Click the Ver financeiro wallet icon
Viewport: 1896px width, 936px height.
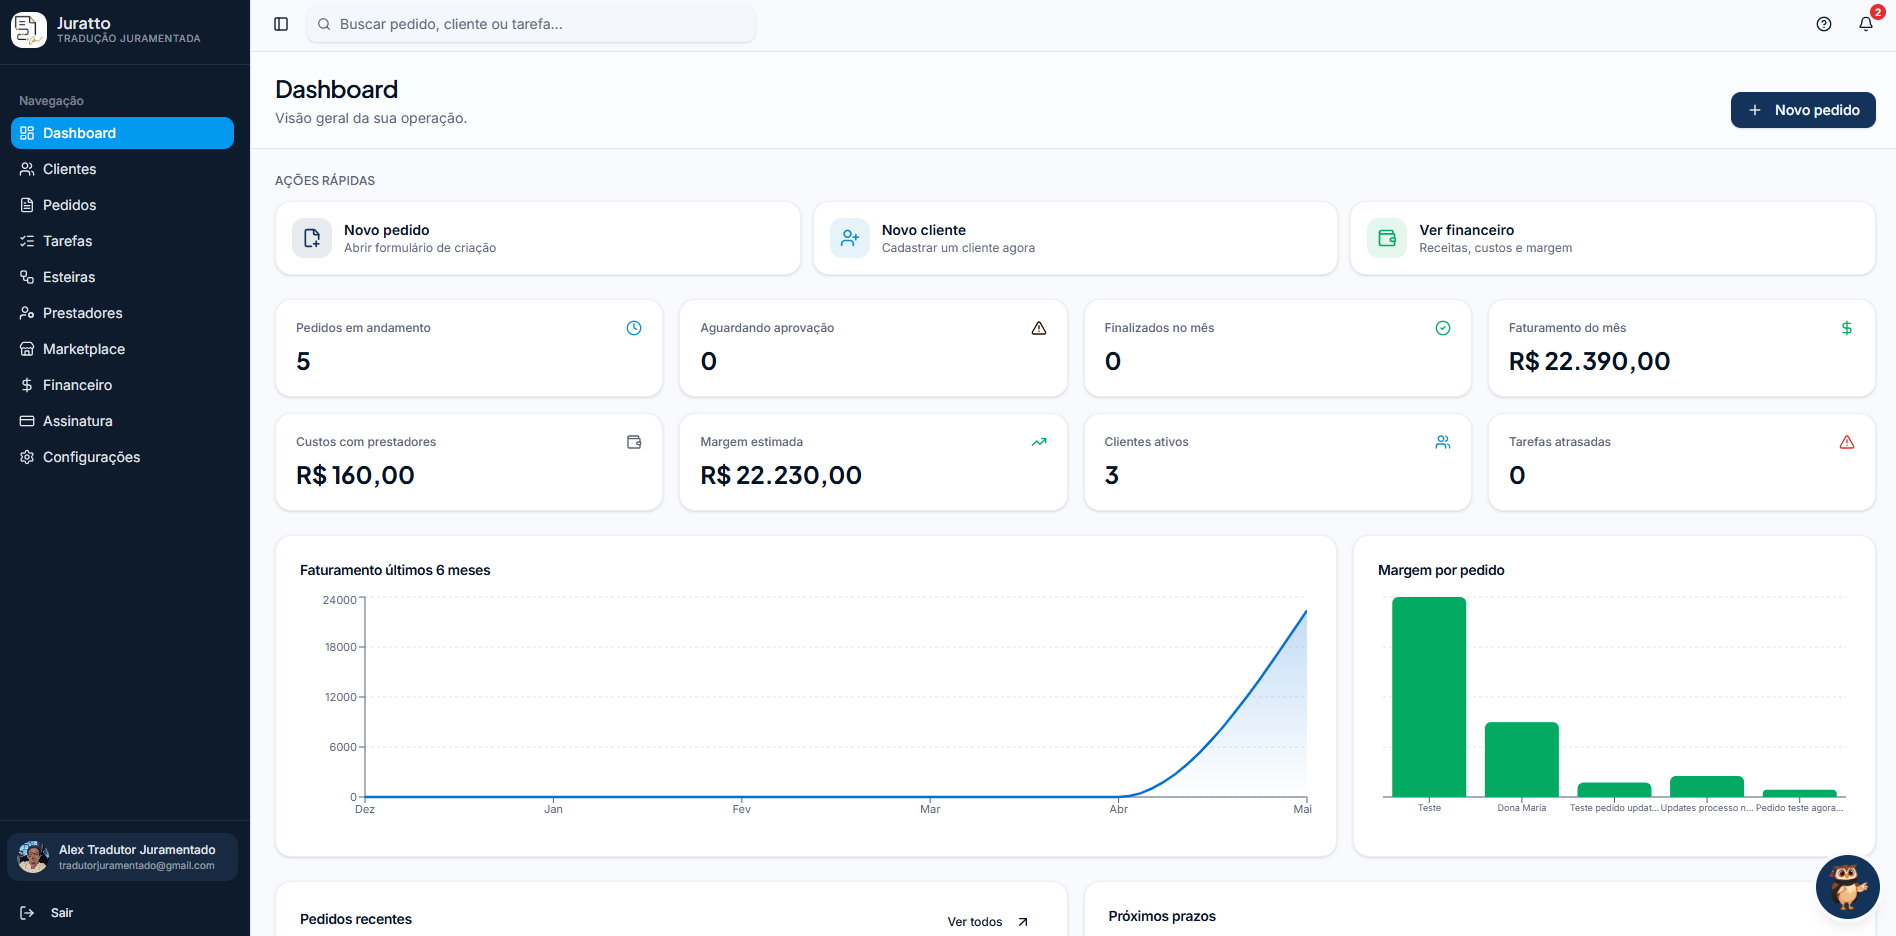tap(1387, 238)
